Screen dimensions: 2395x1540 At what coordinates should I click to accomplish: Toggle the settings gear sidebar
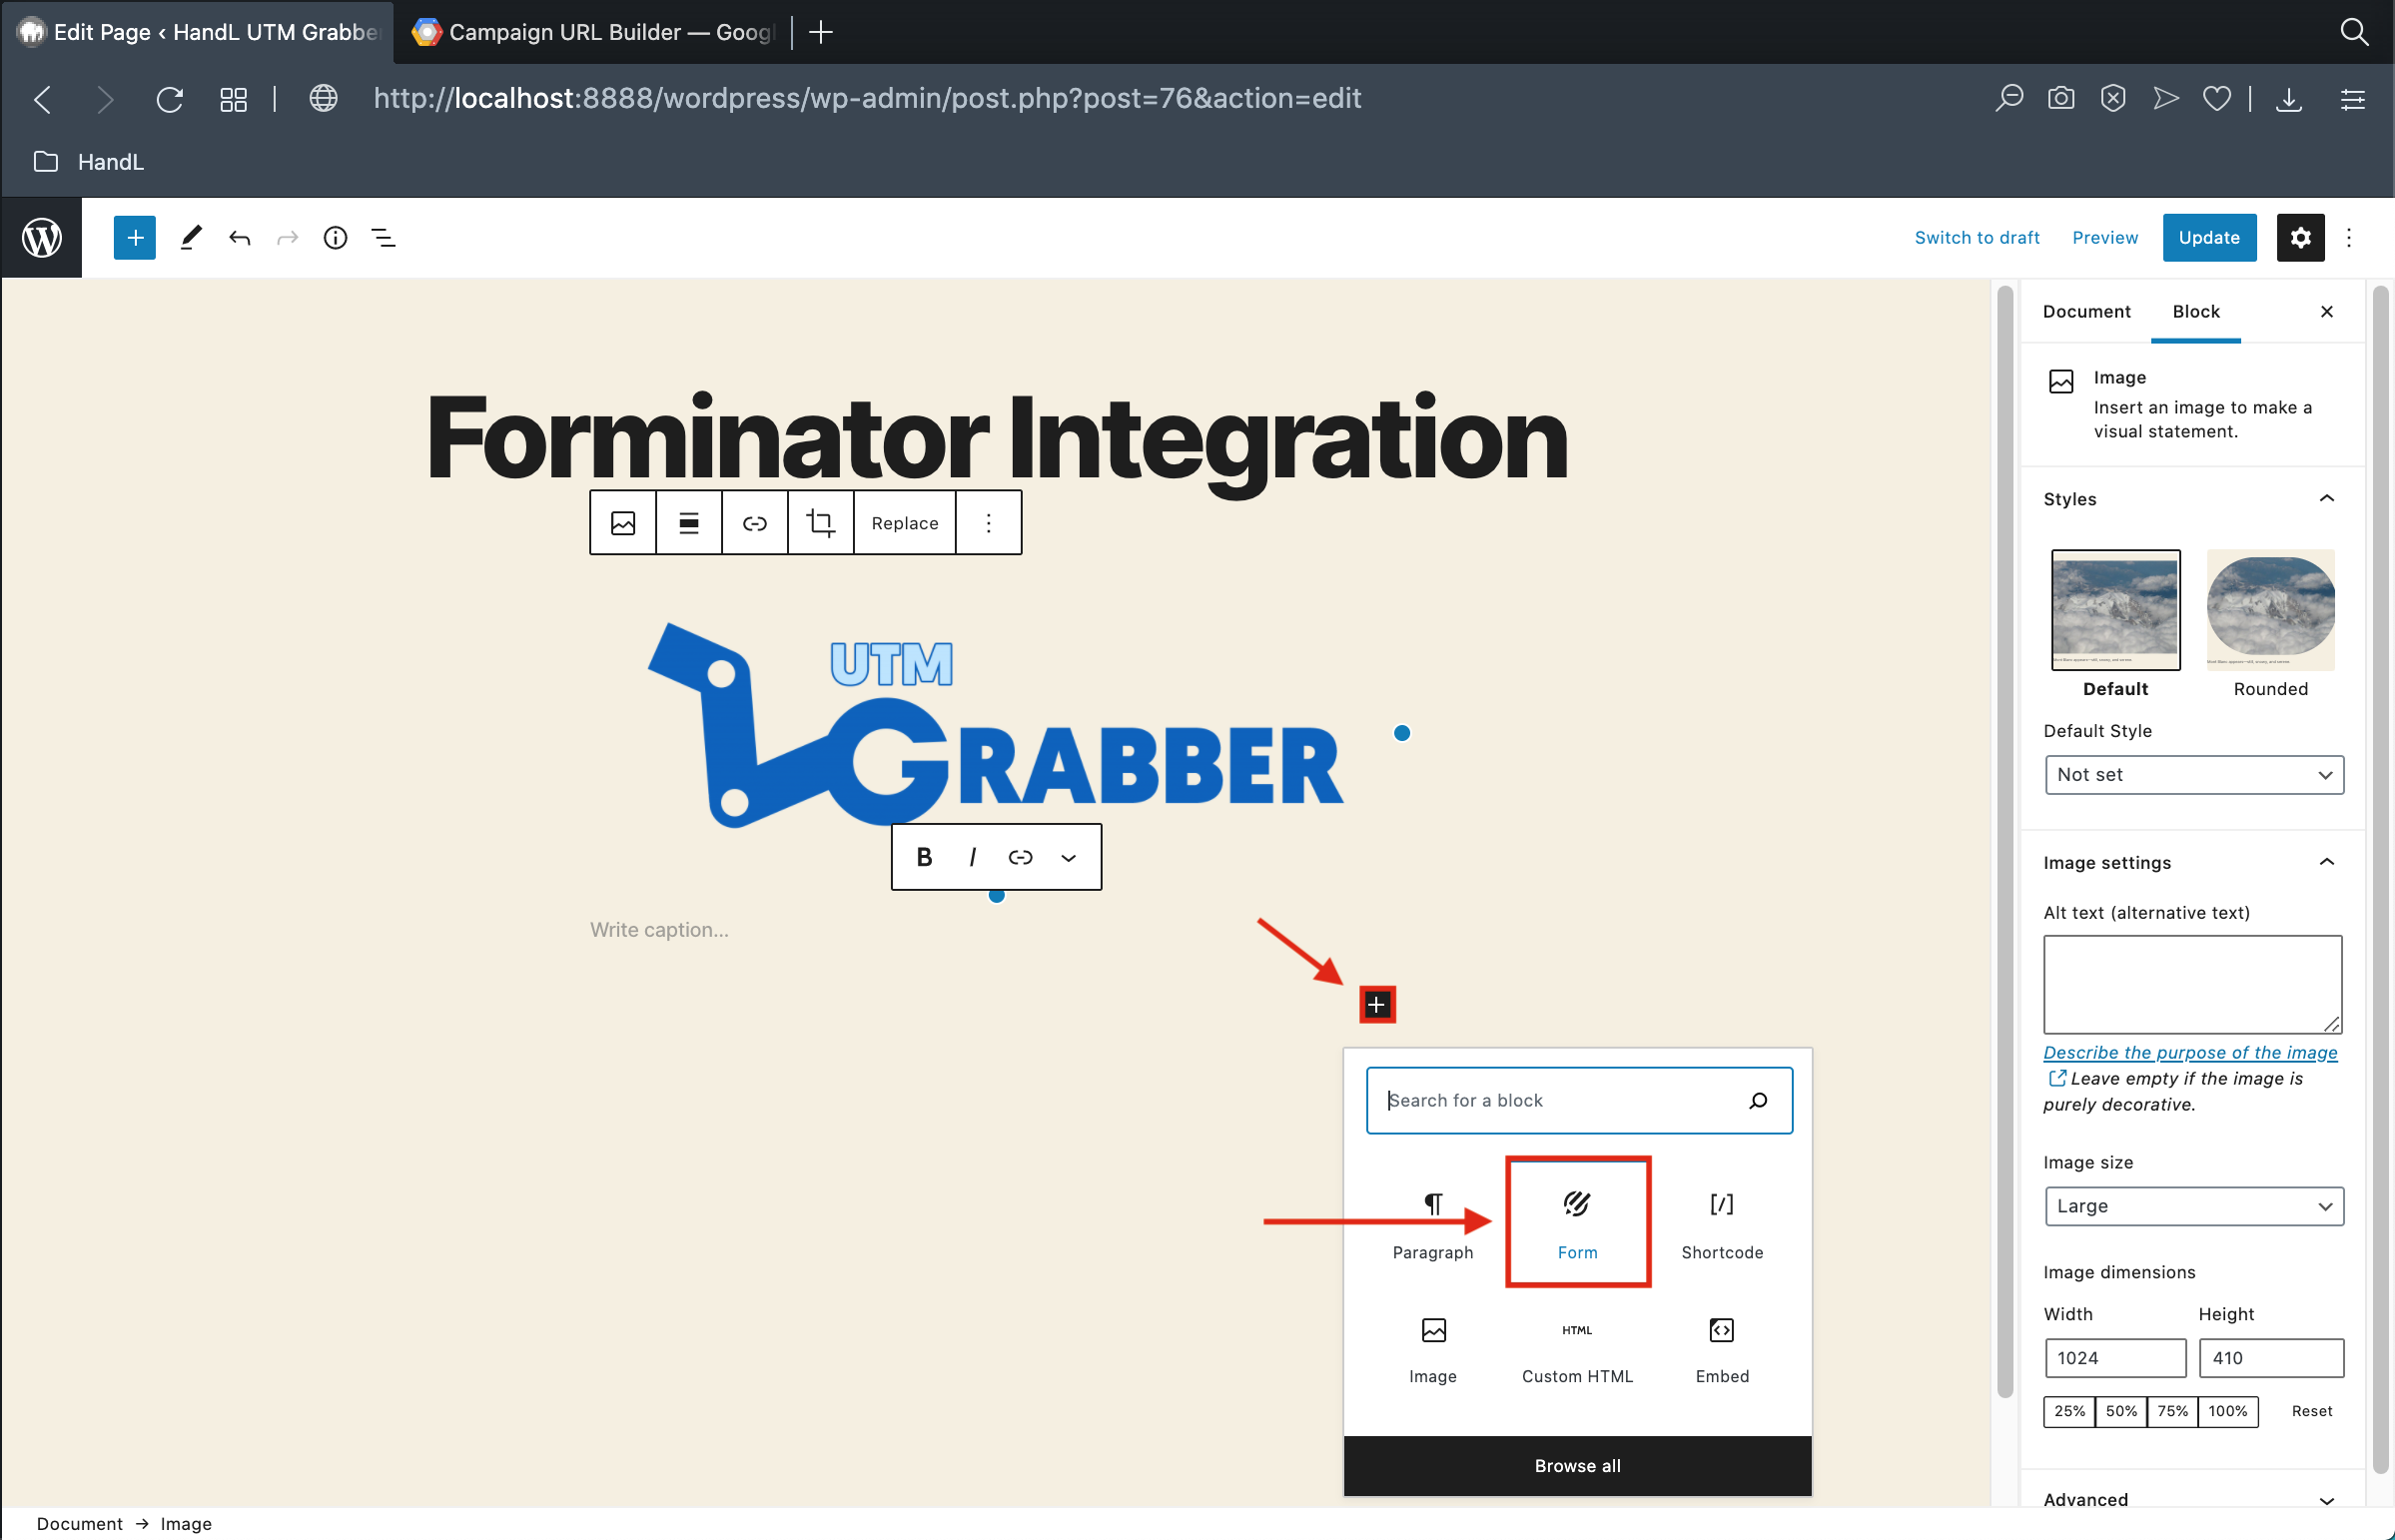pos(2300,238)
